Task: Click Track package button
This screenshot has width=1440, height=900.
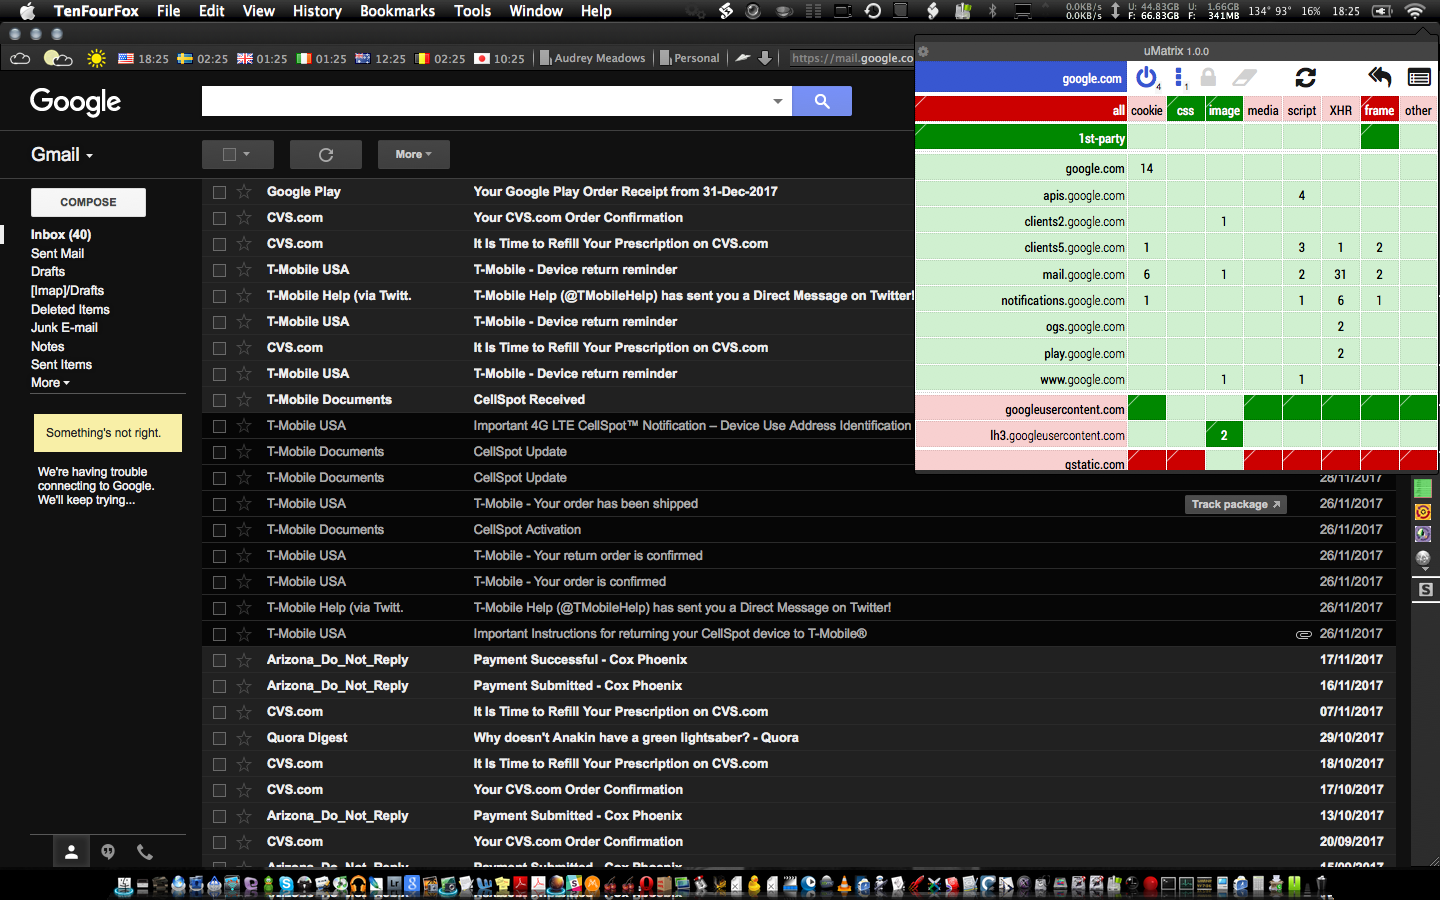Action: click(x=1235, y=504)
